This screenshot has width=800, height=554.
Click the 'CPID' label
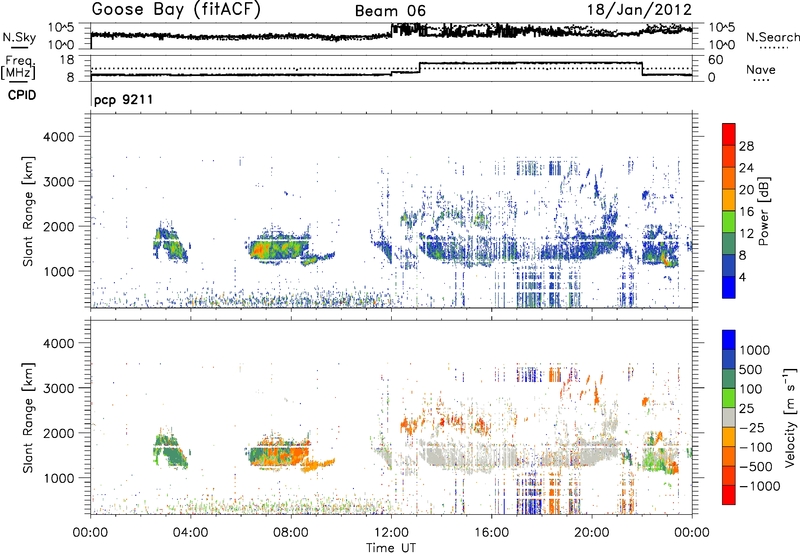pyautogui.click(x=22, y=95)
